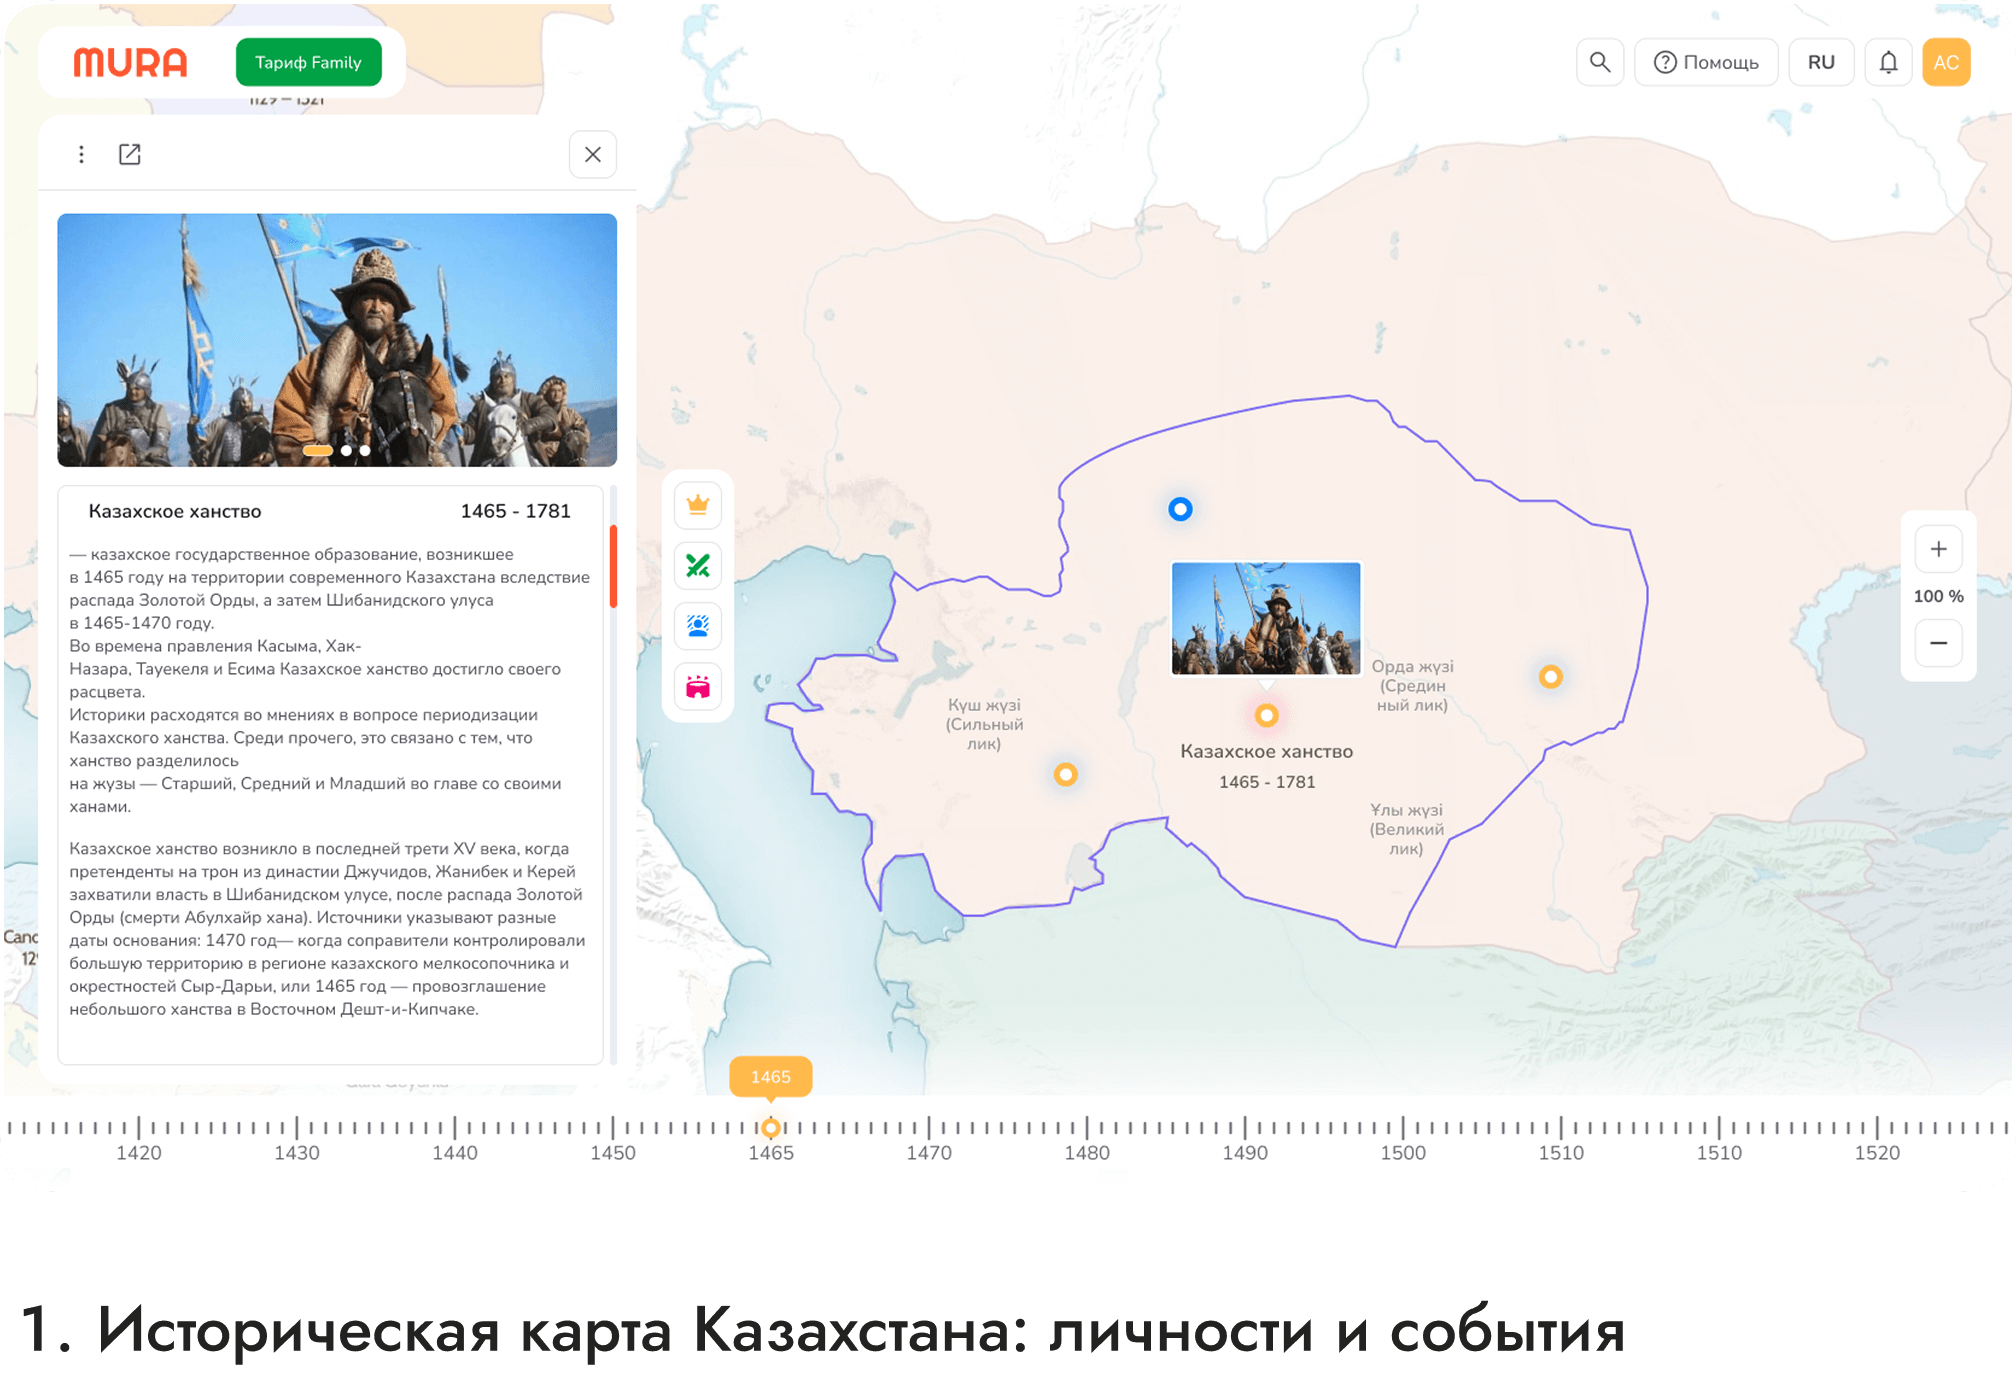This screenshot has width=2016, height=1377.
Task: Open the Помощь help button
Action: [1706, 62]
